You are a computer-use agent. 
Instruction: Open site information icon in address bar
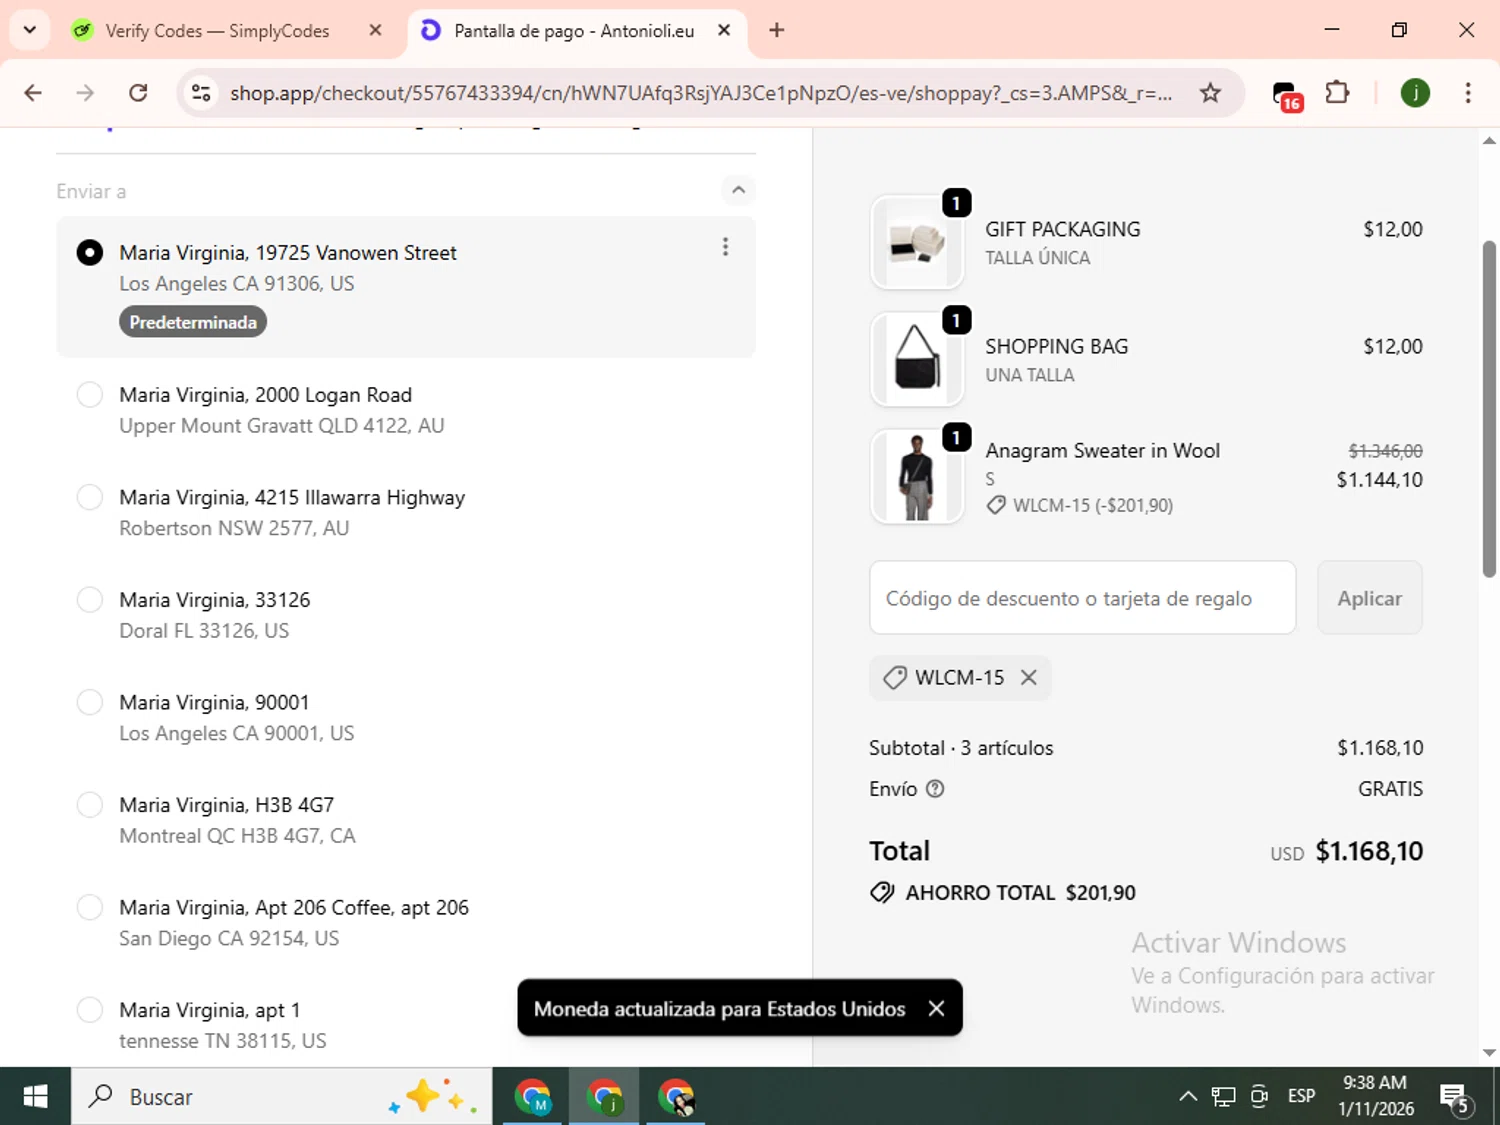pyautogui.click(x=201, y=93)
